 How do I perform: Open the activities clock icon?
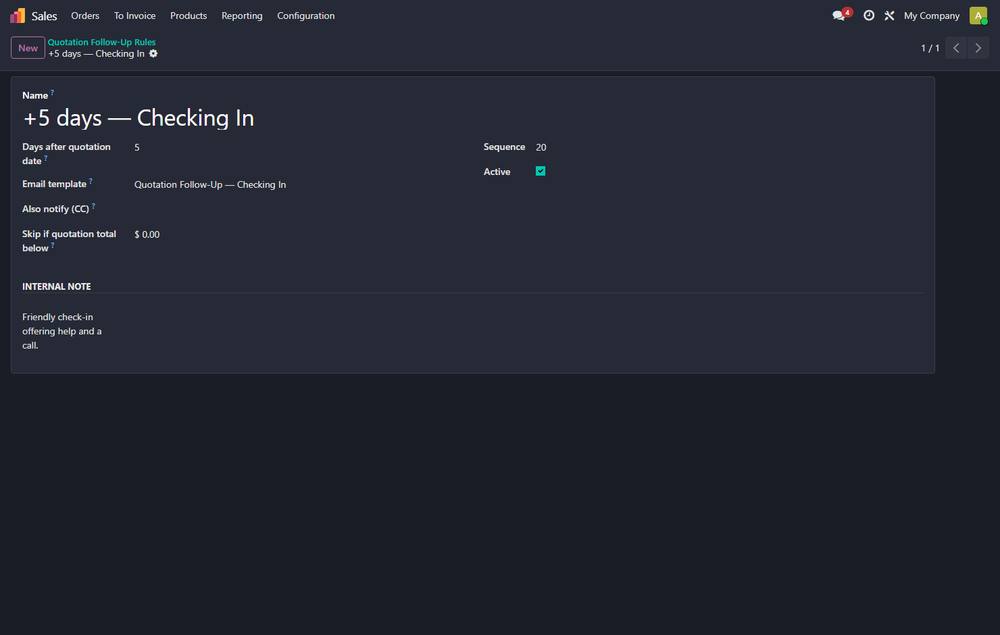(869, 15)
